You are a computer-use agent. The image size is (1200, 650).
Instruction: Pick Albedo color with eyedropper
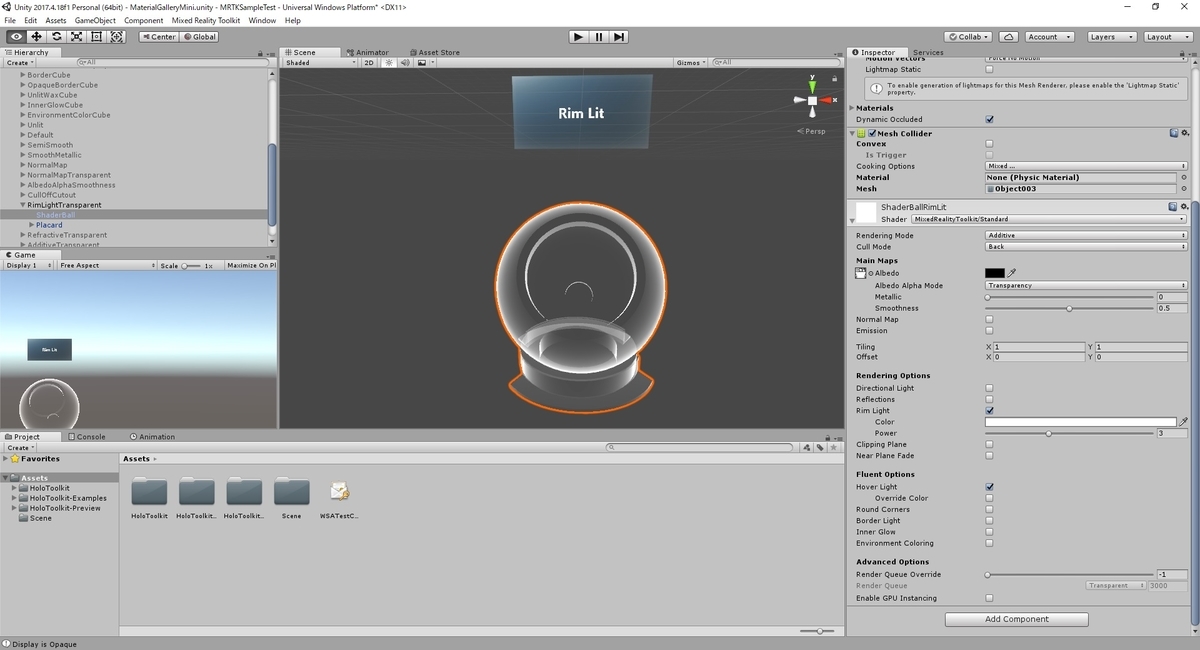click(x=1011, y=273)
